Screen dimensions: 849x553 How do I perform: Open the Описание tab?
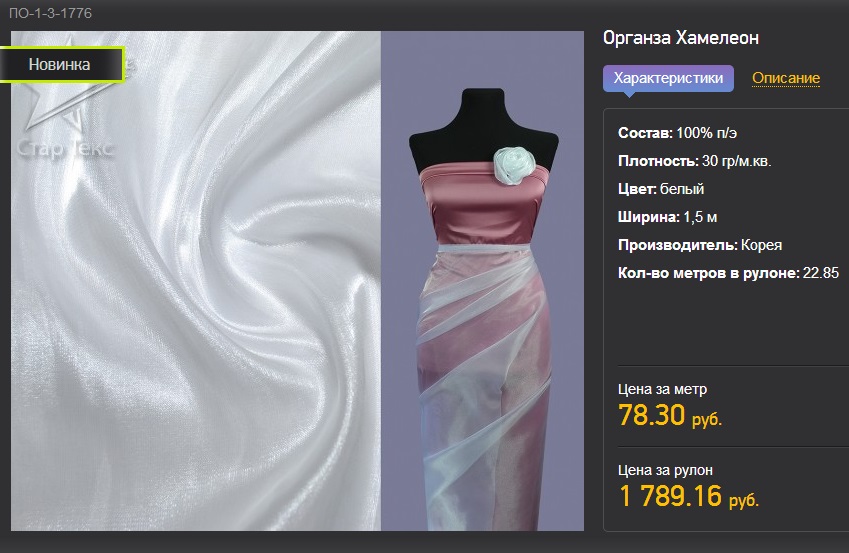point(786,78)
